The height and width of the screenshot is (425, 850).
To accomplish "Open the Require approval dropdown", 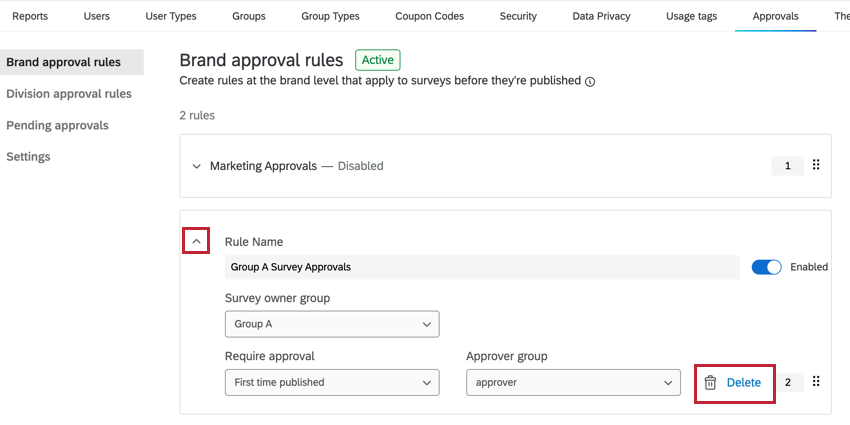I will point(332,382).
